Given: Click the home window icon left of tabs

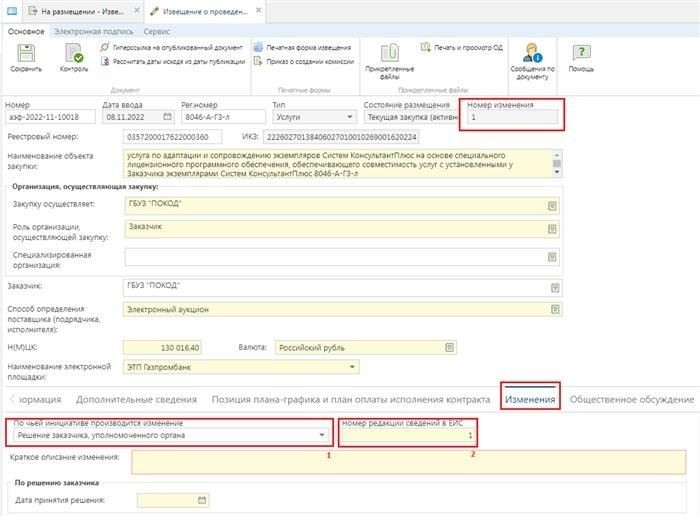Looking at the screenshot, I should coord(12,11).
